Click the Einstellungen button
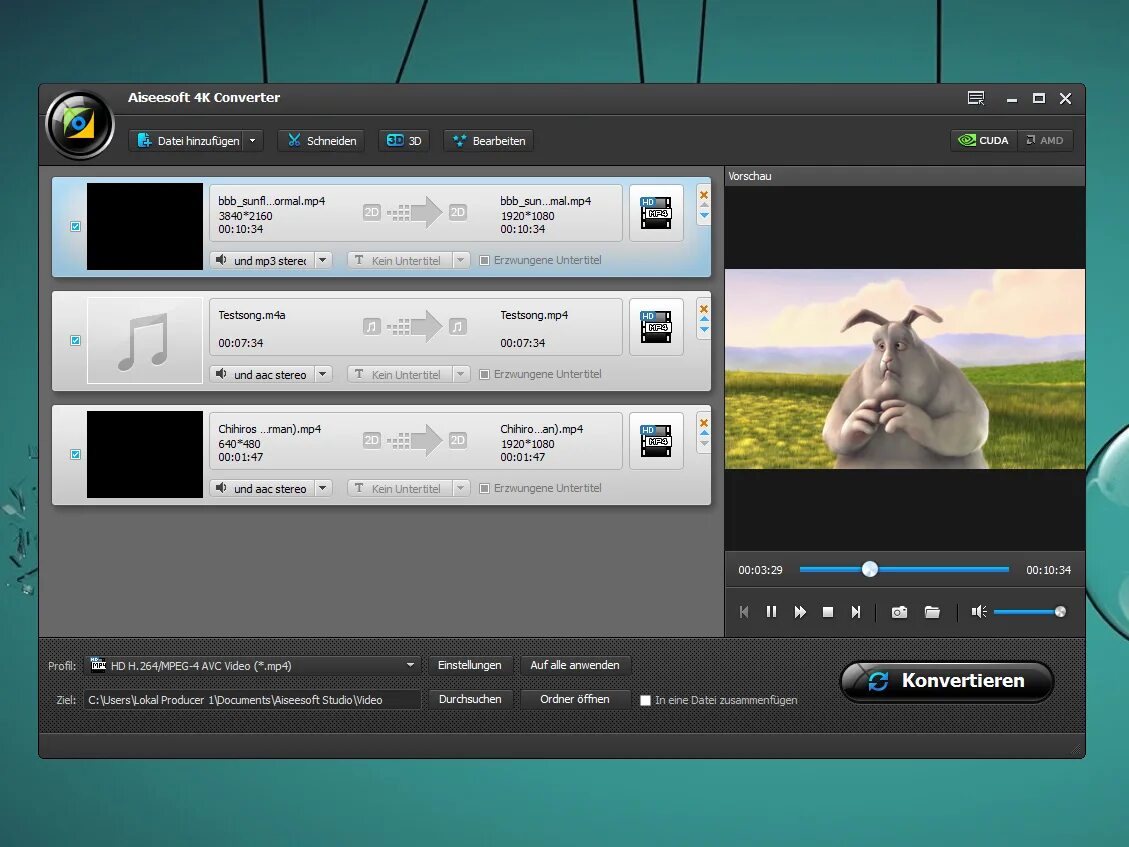The width and height of the screenshot is (1129, 847). click(469, 665)
